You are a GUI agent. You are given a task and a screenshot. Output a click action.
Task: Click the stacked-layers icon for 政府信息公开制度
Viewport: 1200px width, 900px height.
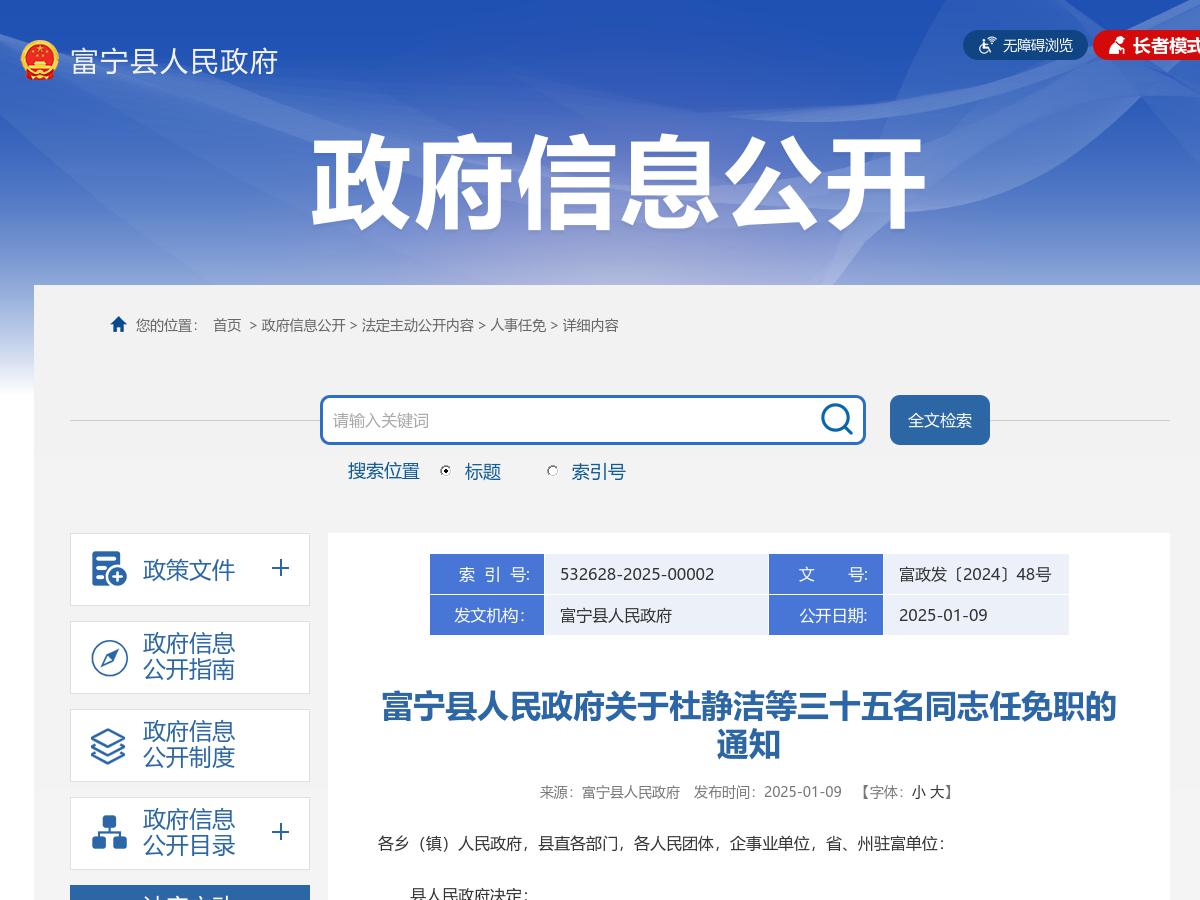coord(107,745)
